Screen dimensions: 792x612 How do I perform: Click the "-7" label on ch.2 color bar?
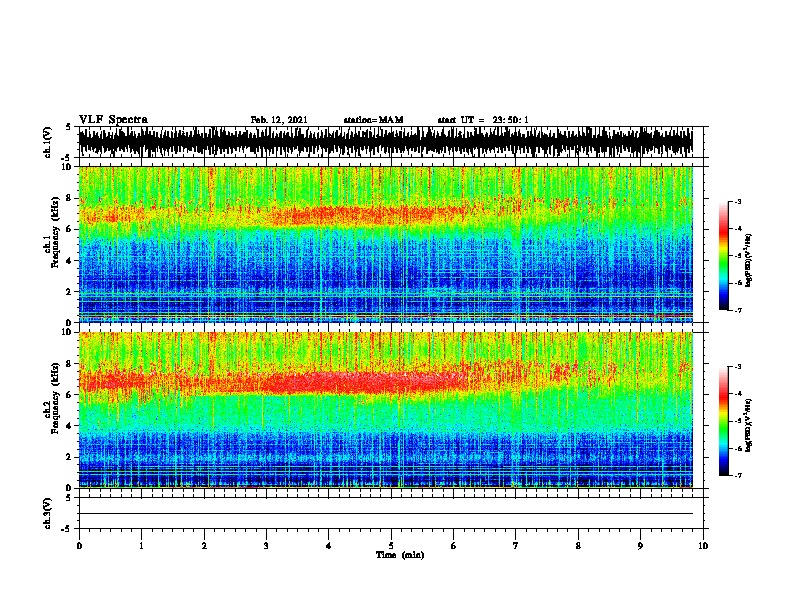click(737, 475)
